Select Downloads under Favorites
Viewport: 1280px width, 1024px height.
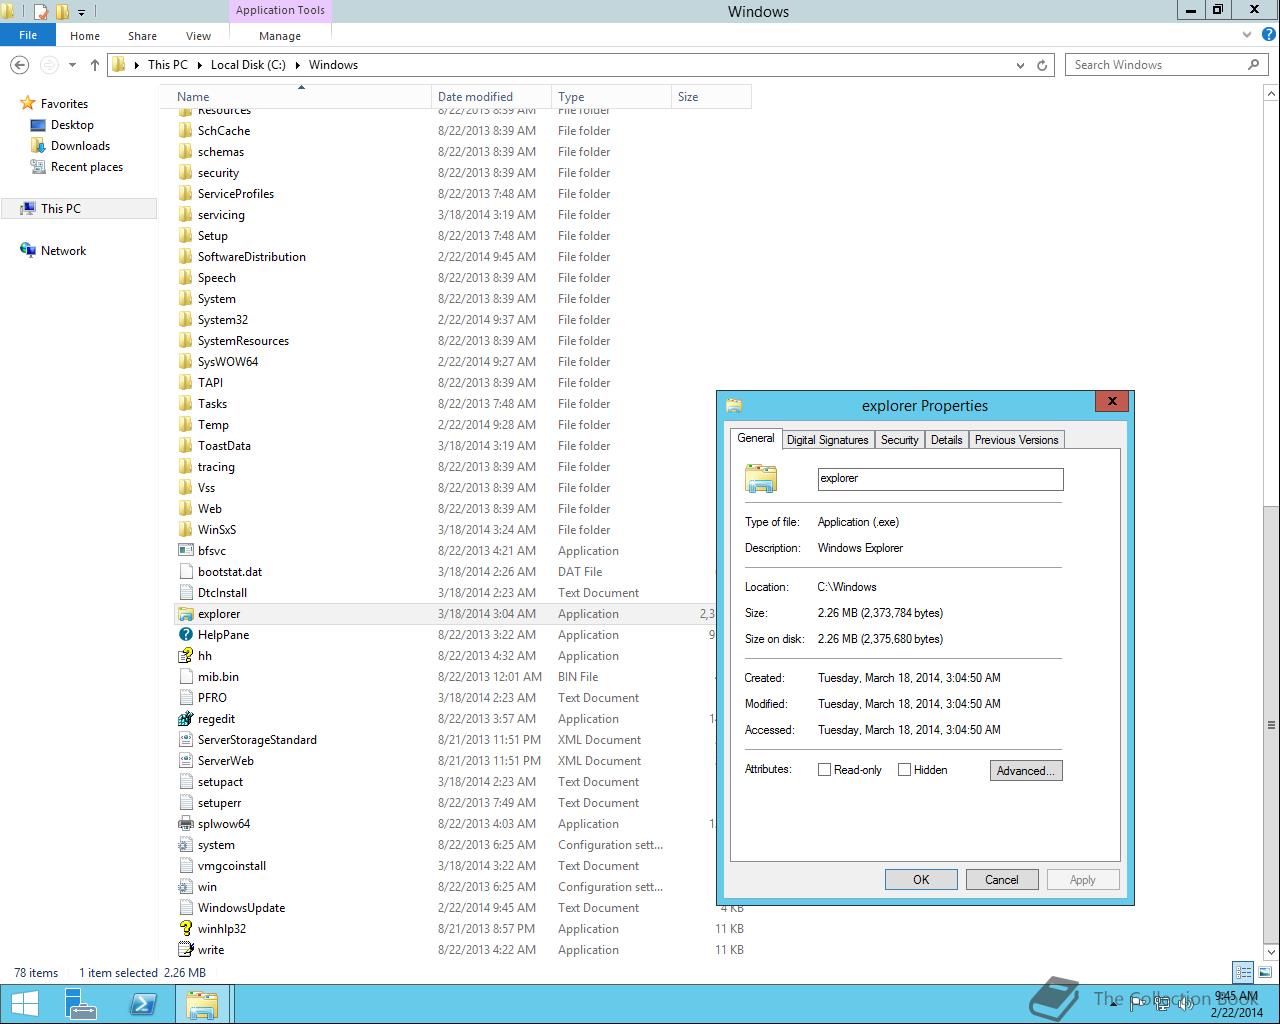(80, 146)
